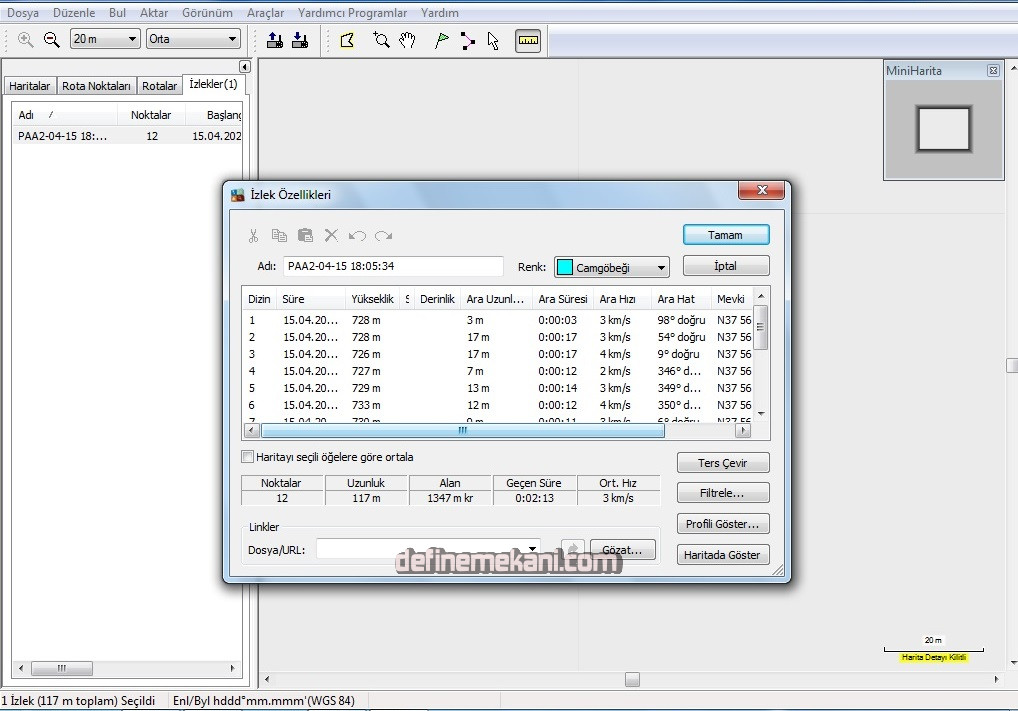Click the receive from device icon
Screen dimensions: 1018x711
coord(299,40)
